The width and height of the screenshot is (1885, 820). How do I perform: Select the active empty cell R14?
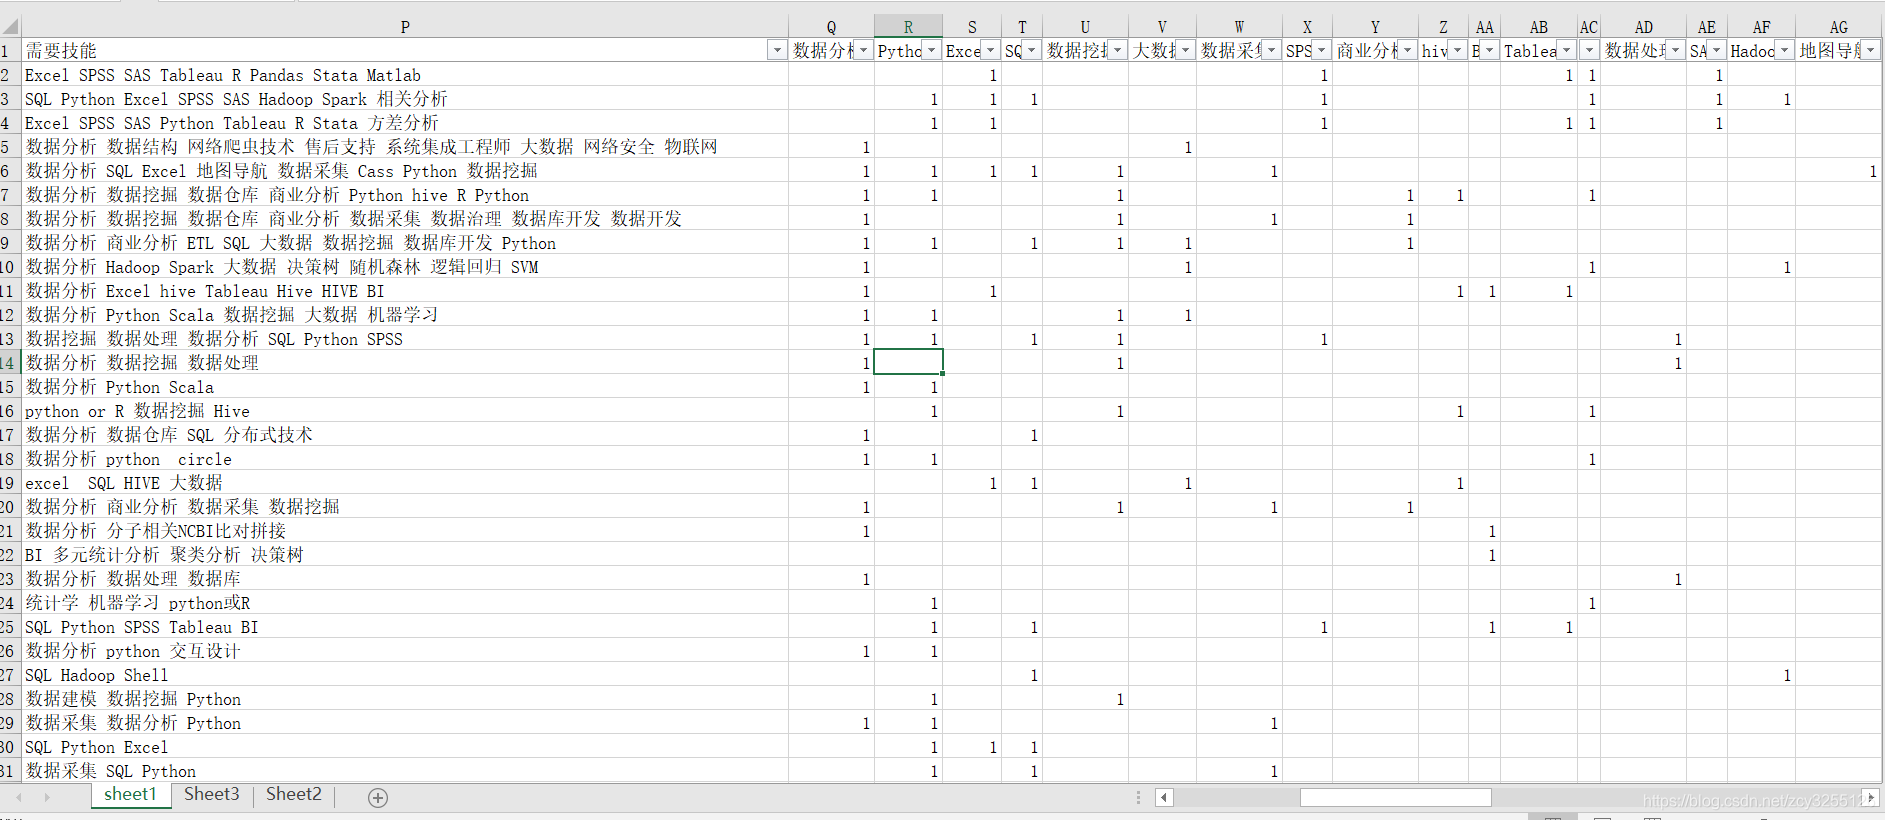click(908, 362)
